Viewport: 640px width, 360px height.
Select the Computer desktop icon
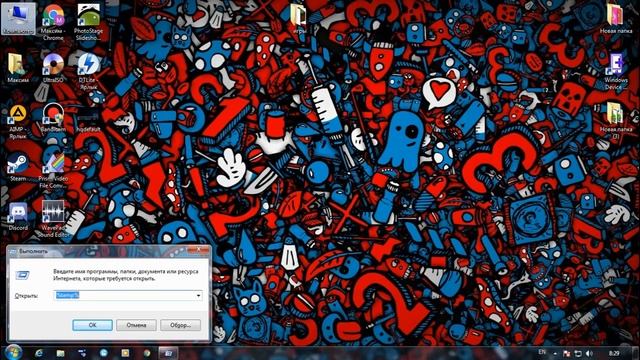pos(18,19)
